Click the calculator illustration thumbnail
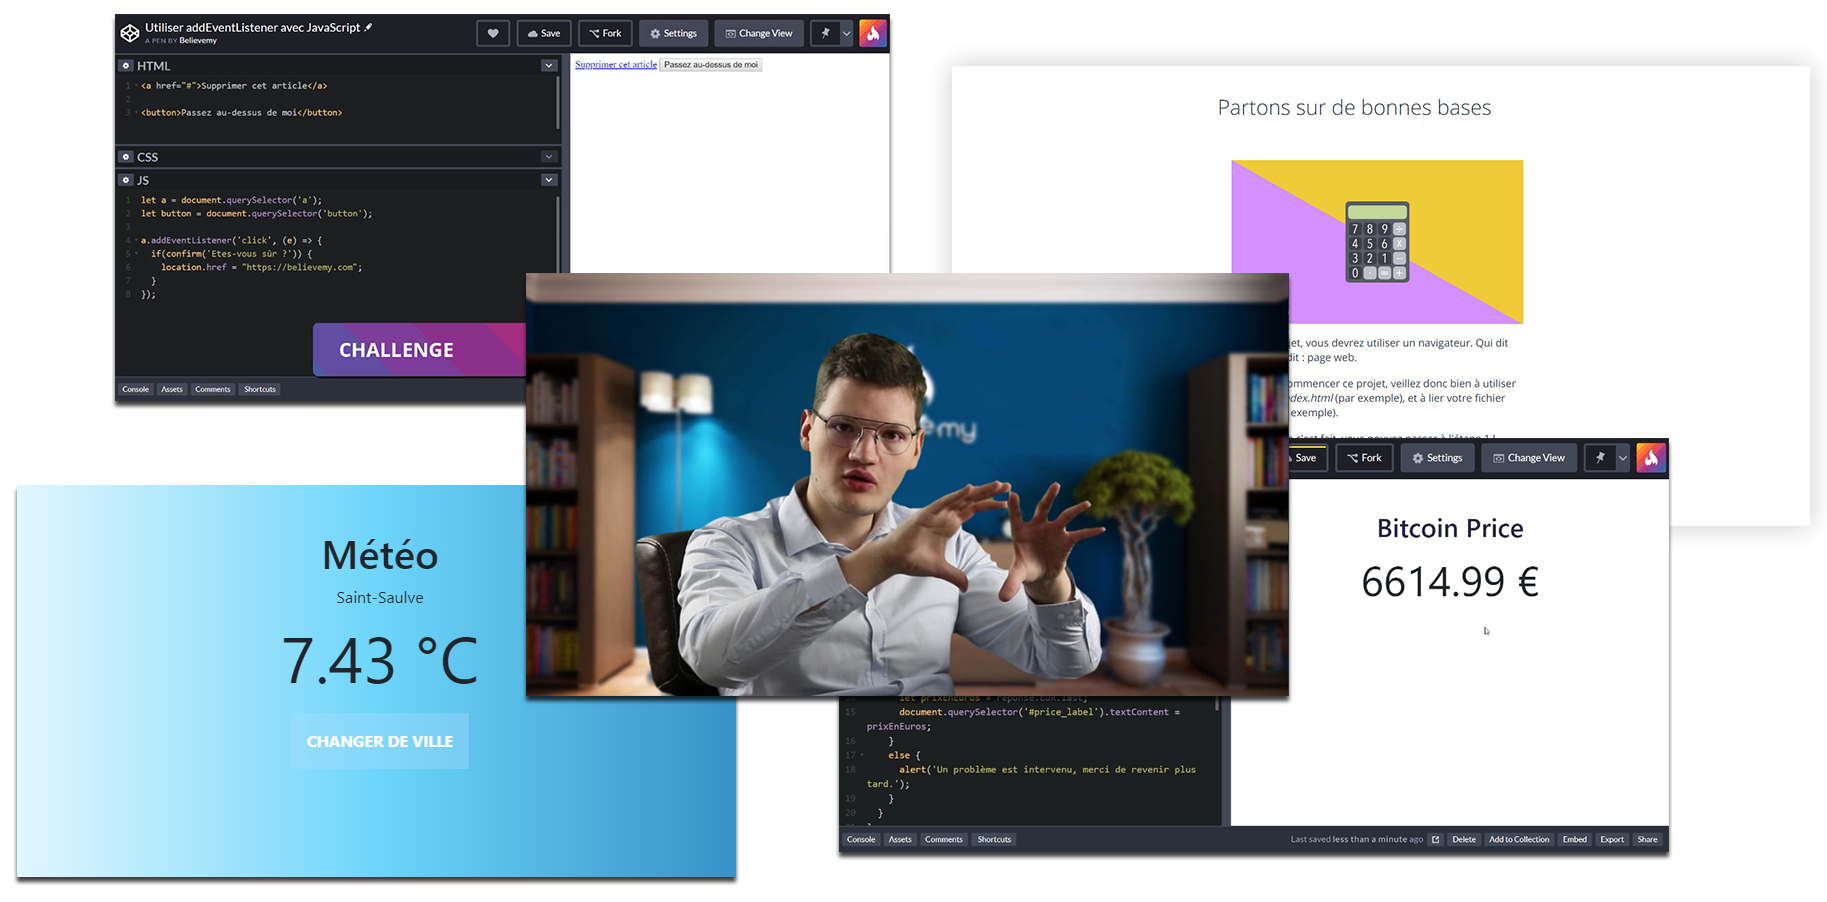The image size is (1827, 902). pos(1377,241)
